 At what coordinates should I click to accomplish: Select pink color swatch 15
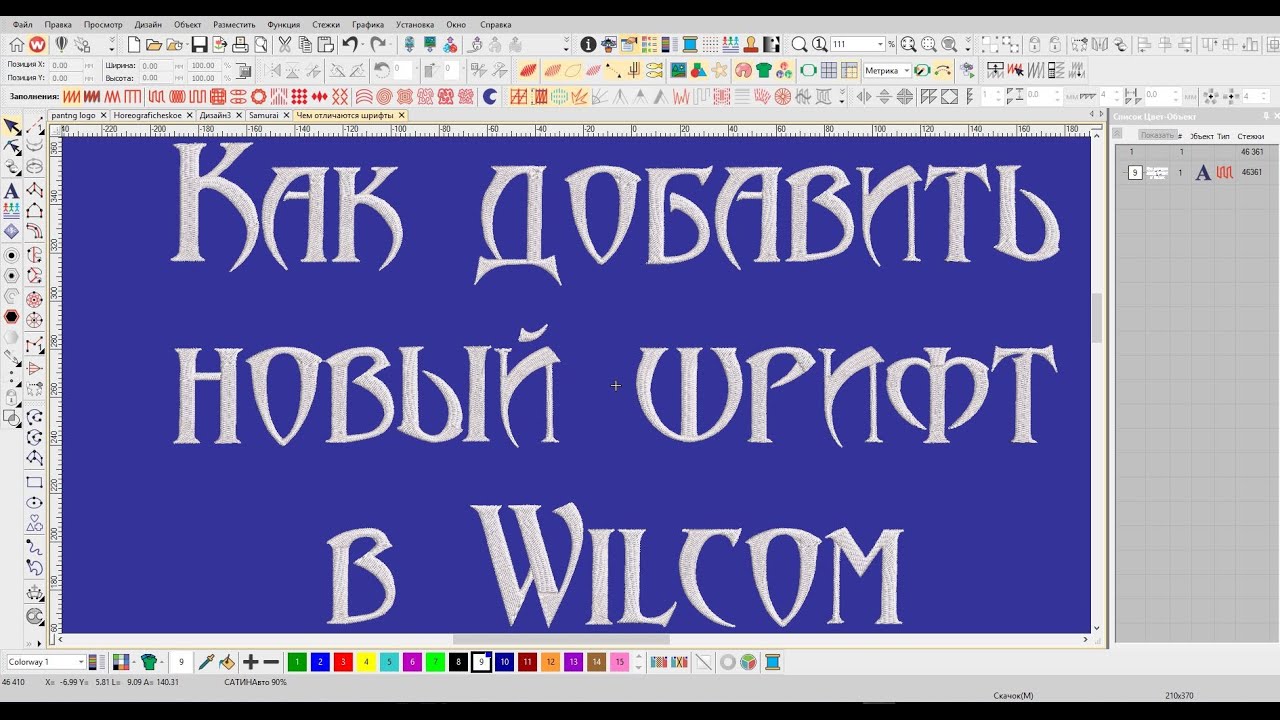[619, 662]
